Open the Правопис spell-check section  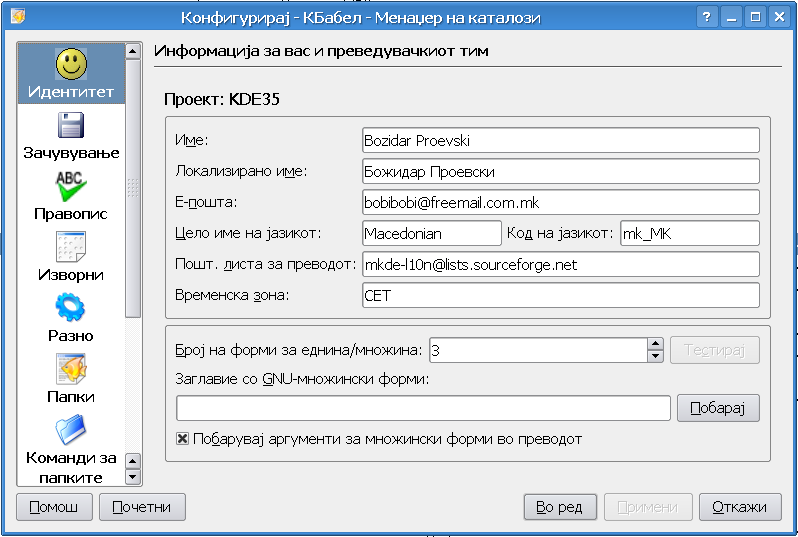point(71,196)
